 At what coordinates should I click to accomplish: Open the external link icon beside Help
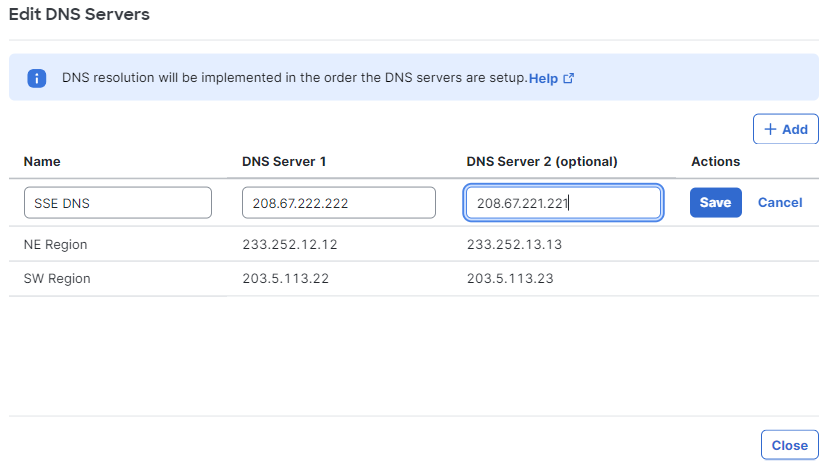point(568,78)
